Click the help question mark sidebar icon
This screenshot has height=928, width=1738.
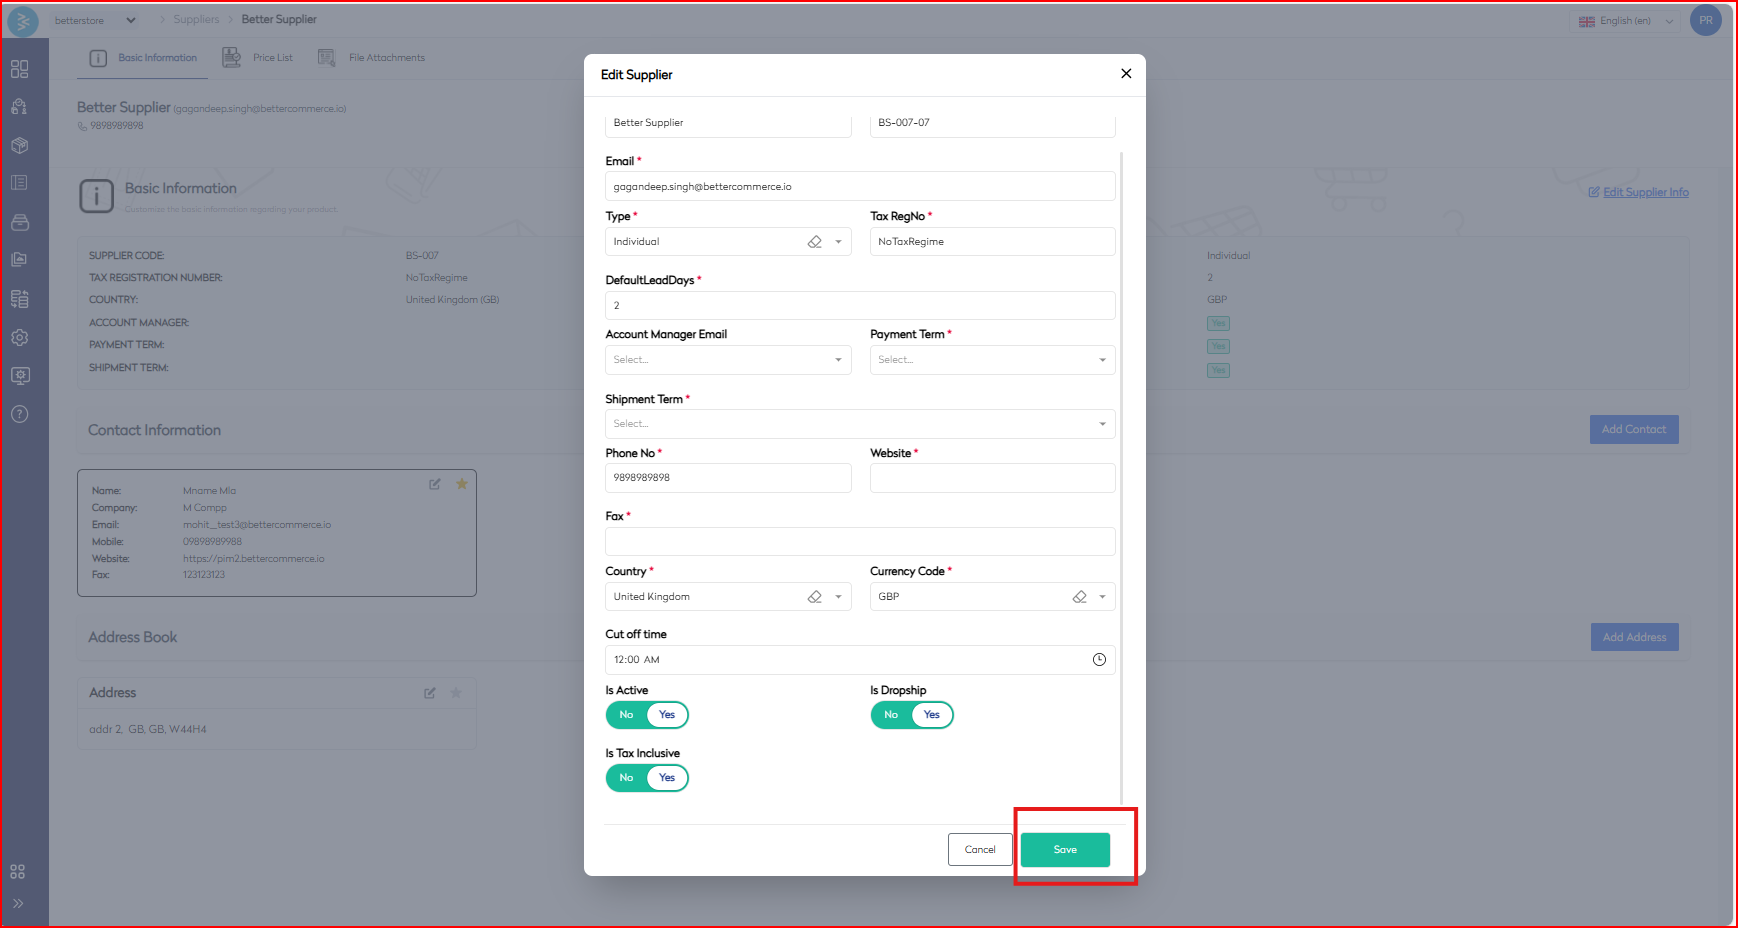(x=19, y=414)
